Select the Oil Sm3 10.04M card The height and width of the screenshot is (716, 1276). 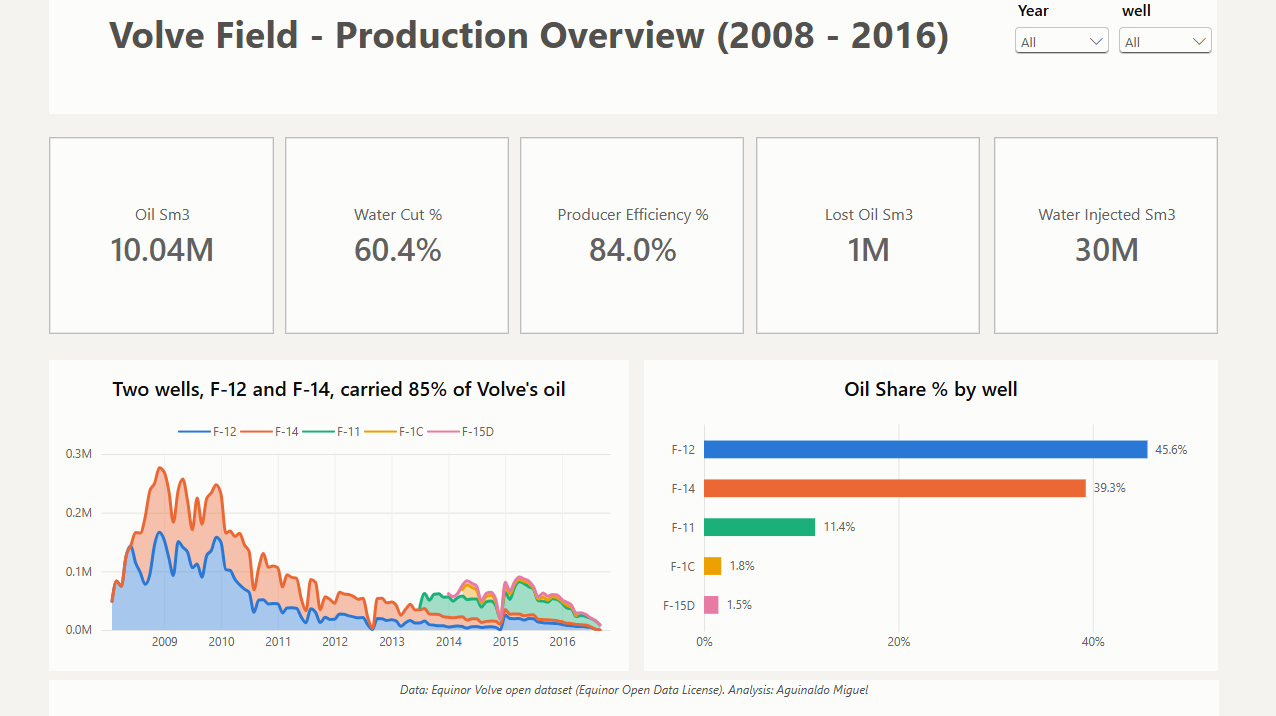161,235
